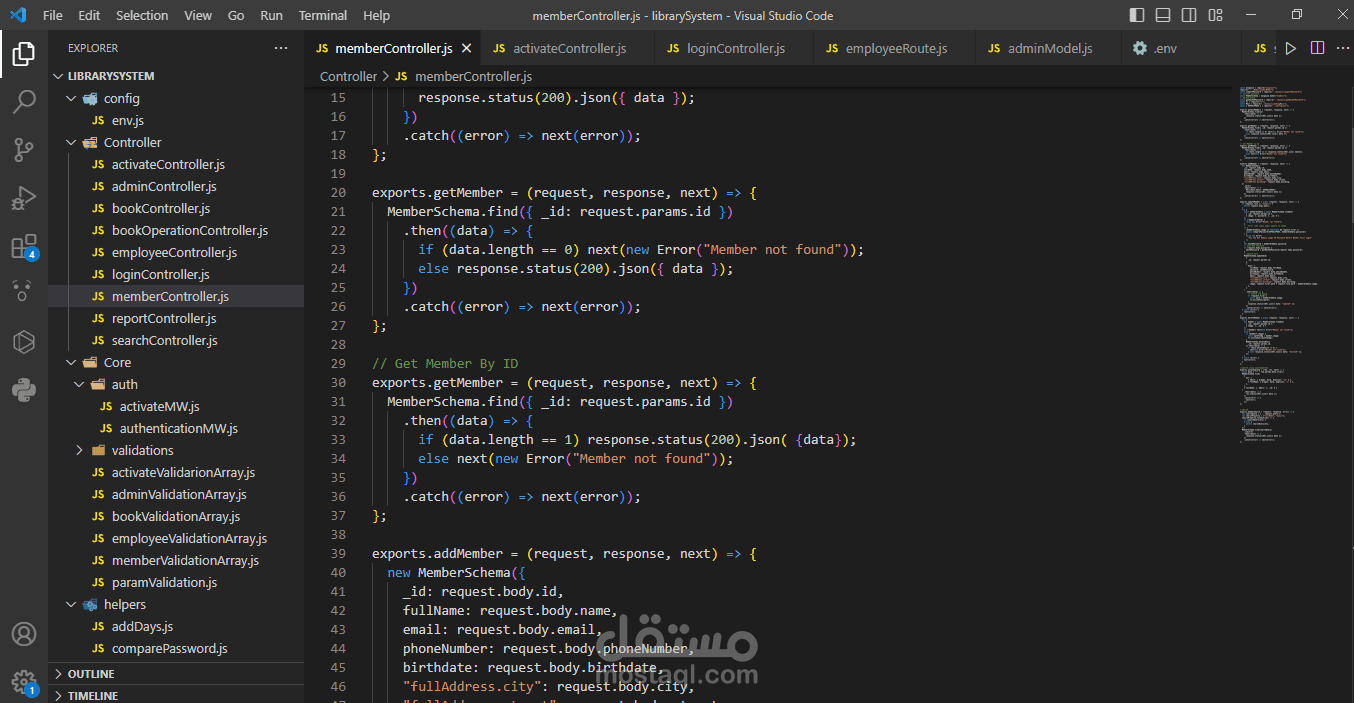
Task: Open the Customize Layout icon
Action: (x=1217, y=15)
